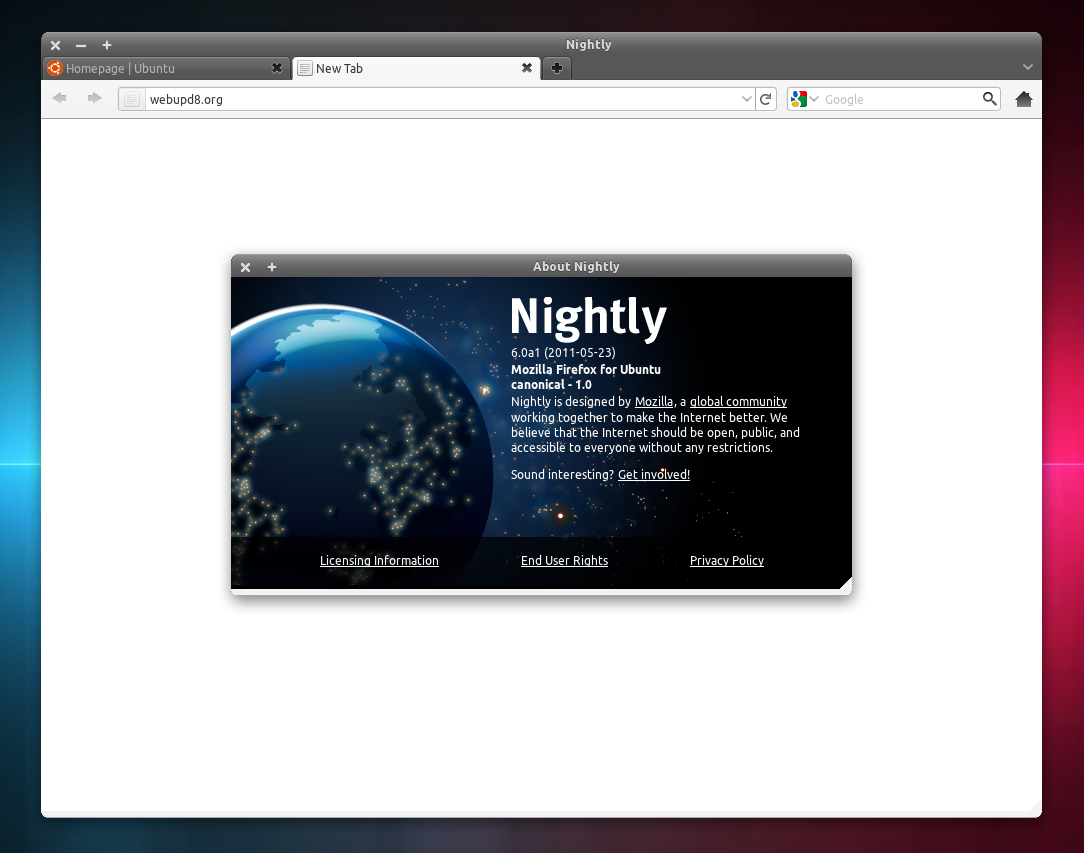Go forward with the forward arrow
The image size is (1084, 853).
tap(95, 98)
